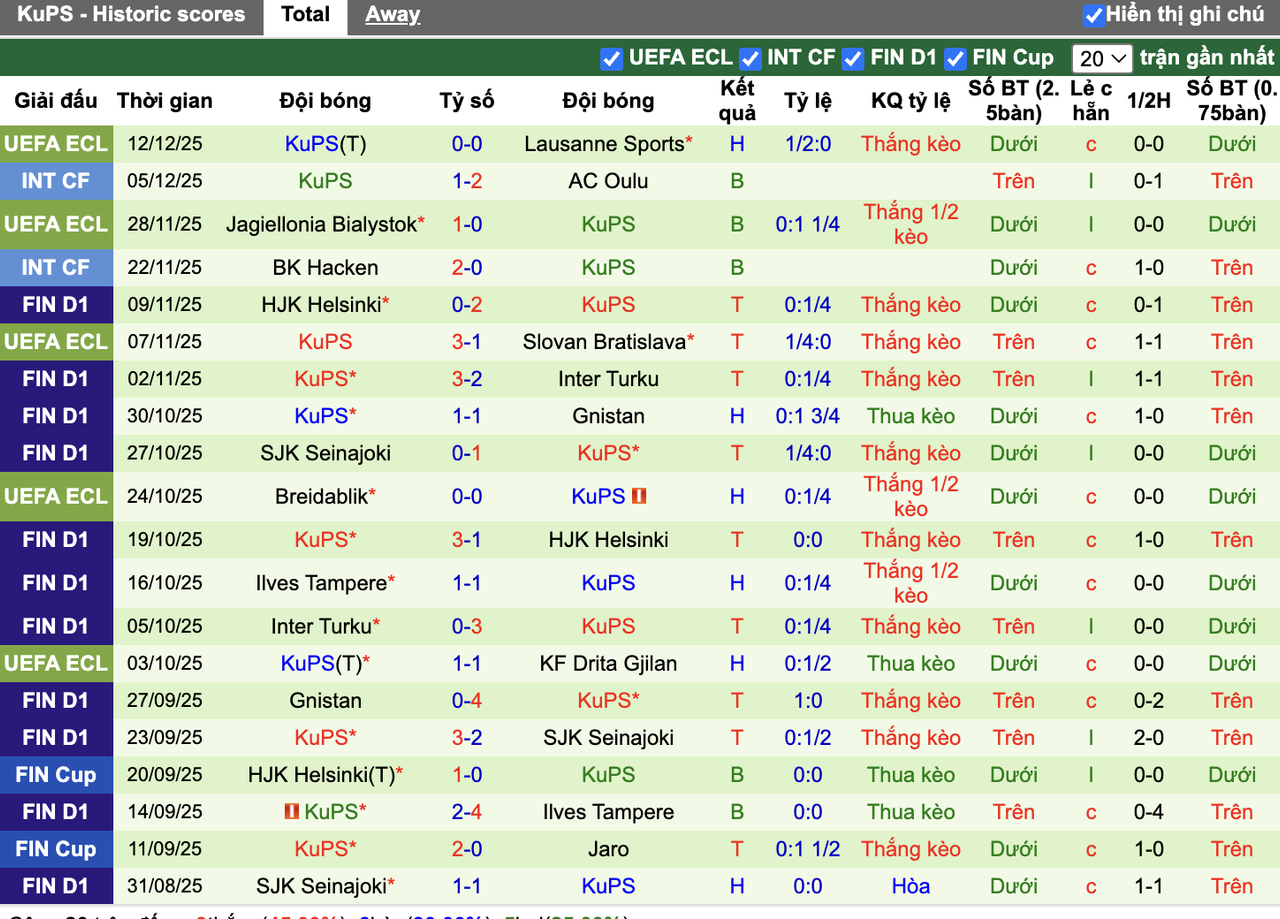The height and width of the screenshot is (919, 1280).
Task: Click the 0-0 score of KuPS vs Lausanne
Action: [467, 144]
